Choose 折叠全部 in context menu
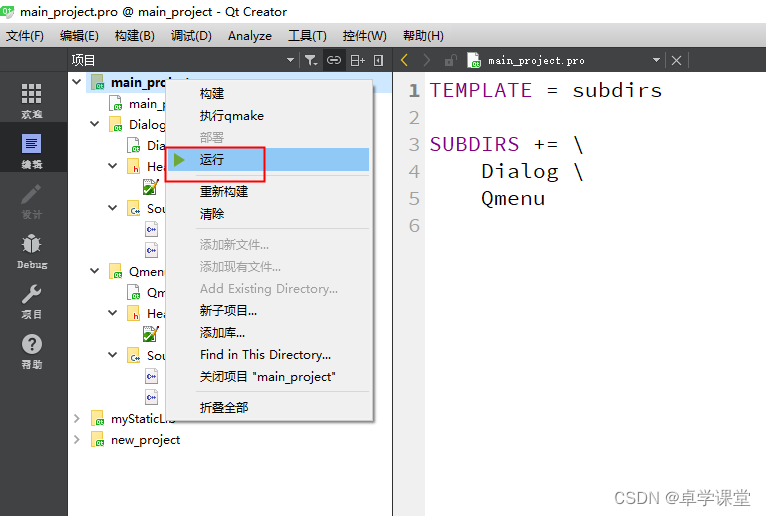Viewport: 766px width, 516px height. point(269,407)
